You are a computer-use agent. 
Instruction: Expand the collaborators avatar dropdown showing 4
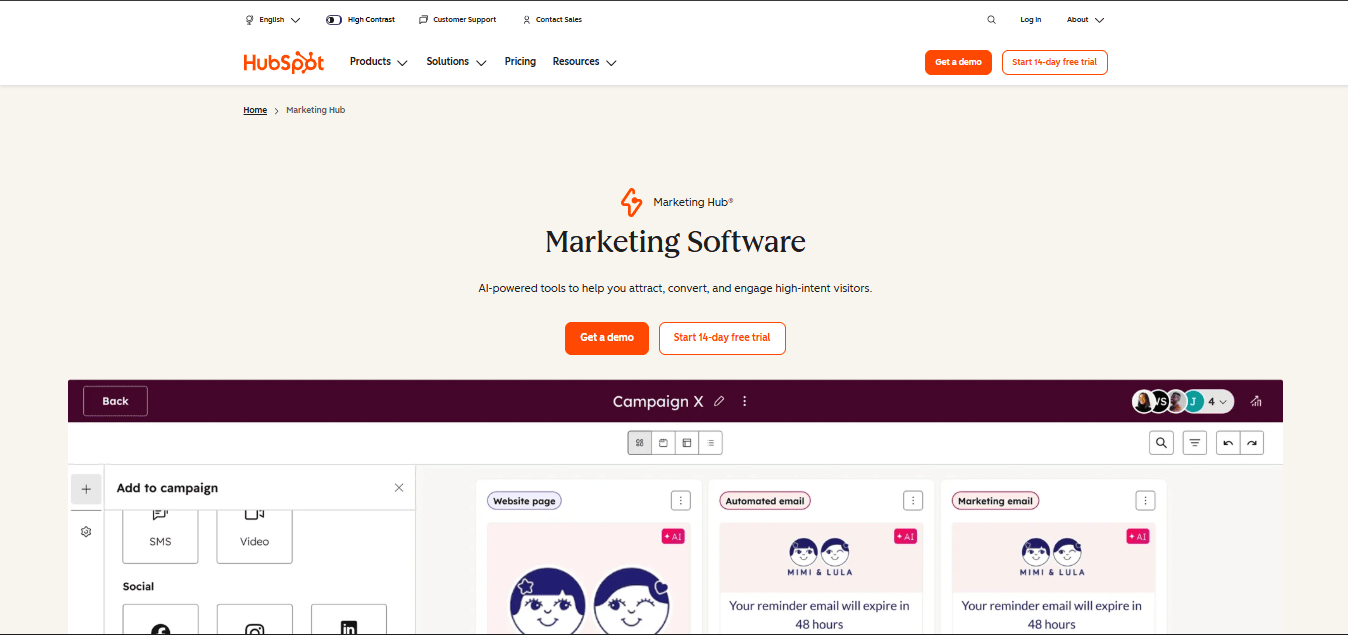click(1216, 401)
